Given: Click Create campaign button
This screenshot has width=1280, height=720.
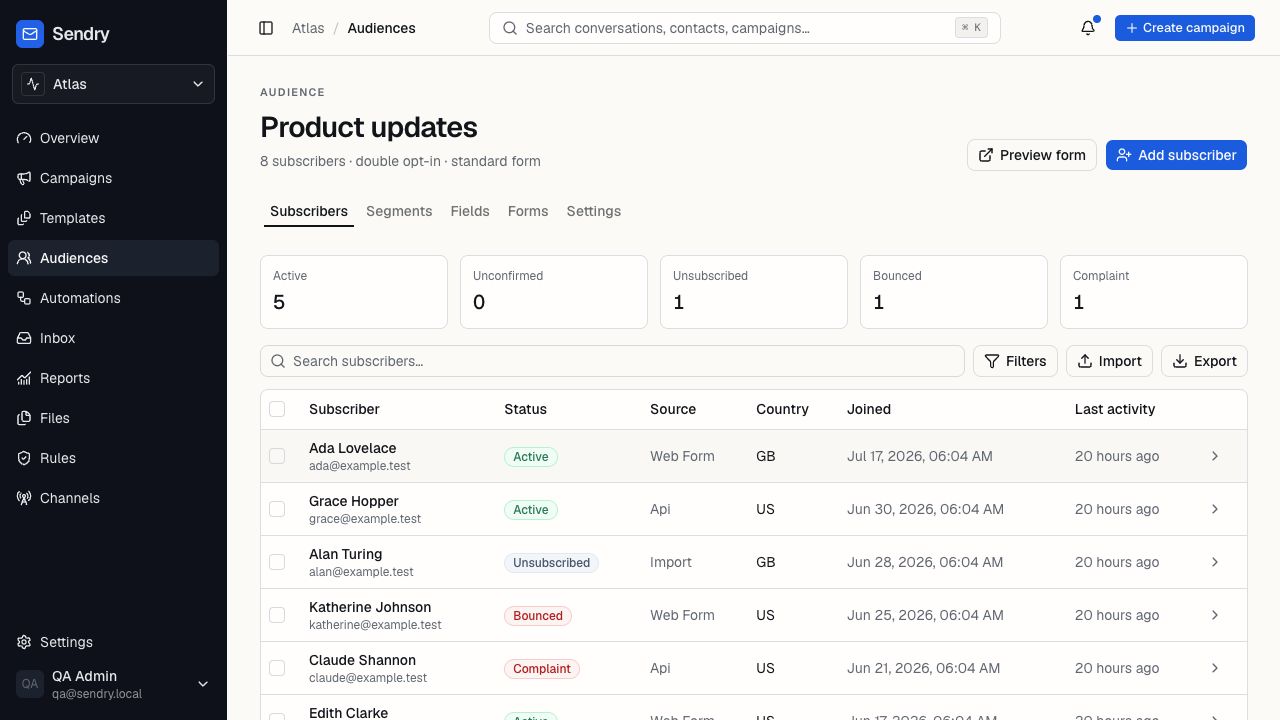Looking at the screenshot, I should tap(1185, 28).
